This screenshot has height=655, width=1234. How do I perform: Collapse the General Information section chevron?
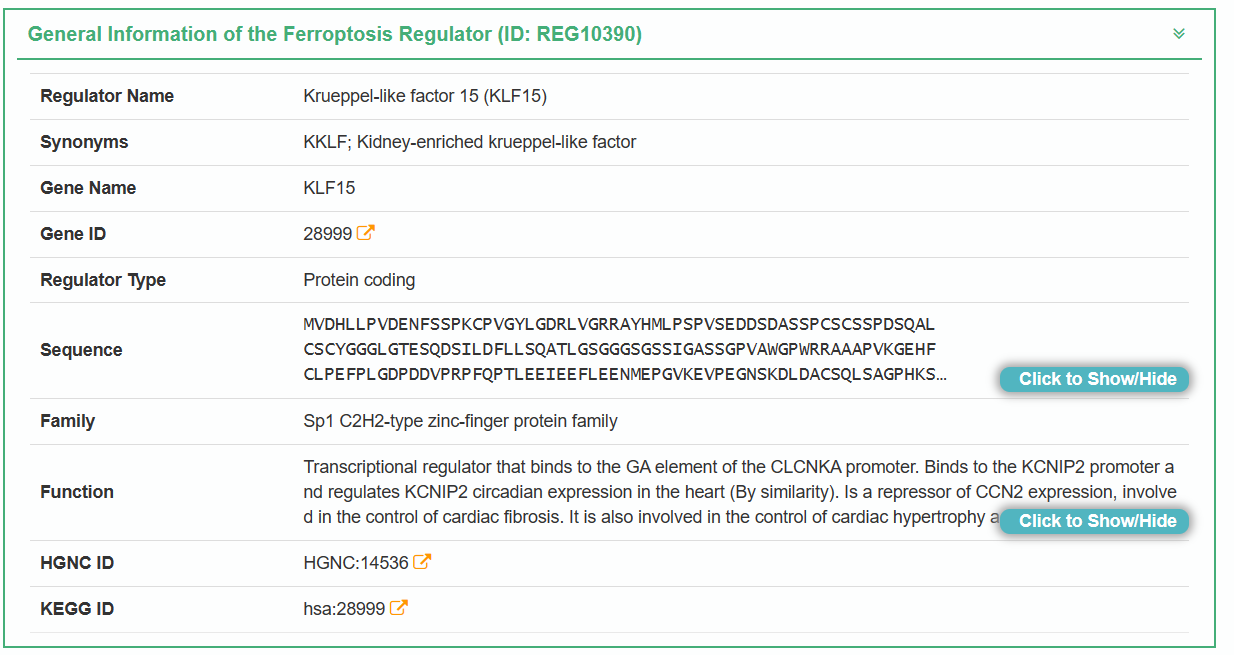[1179, 34]
